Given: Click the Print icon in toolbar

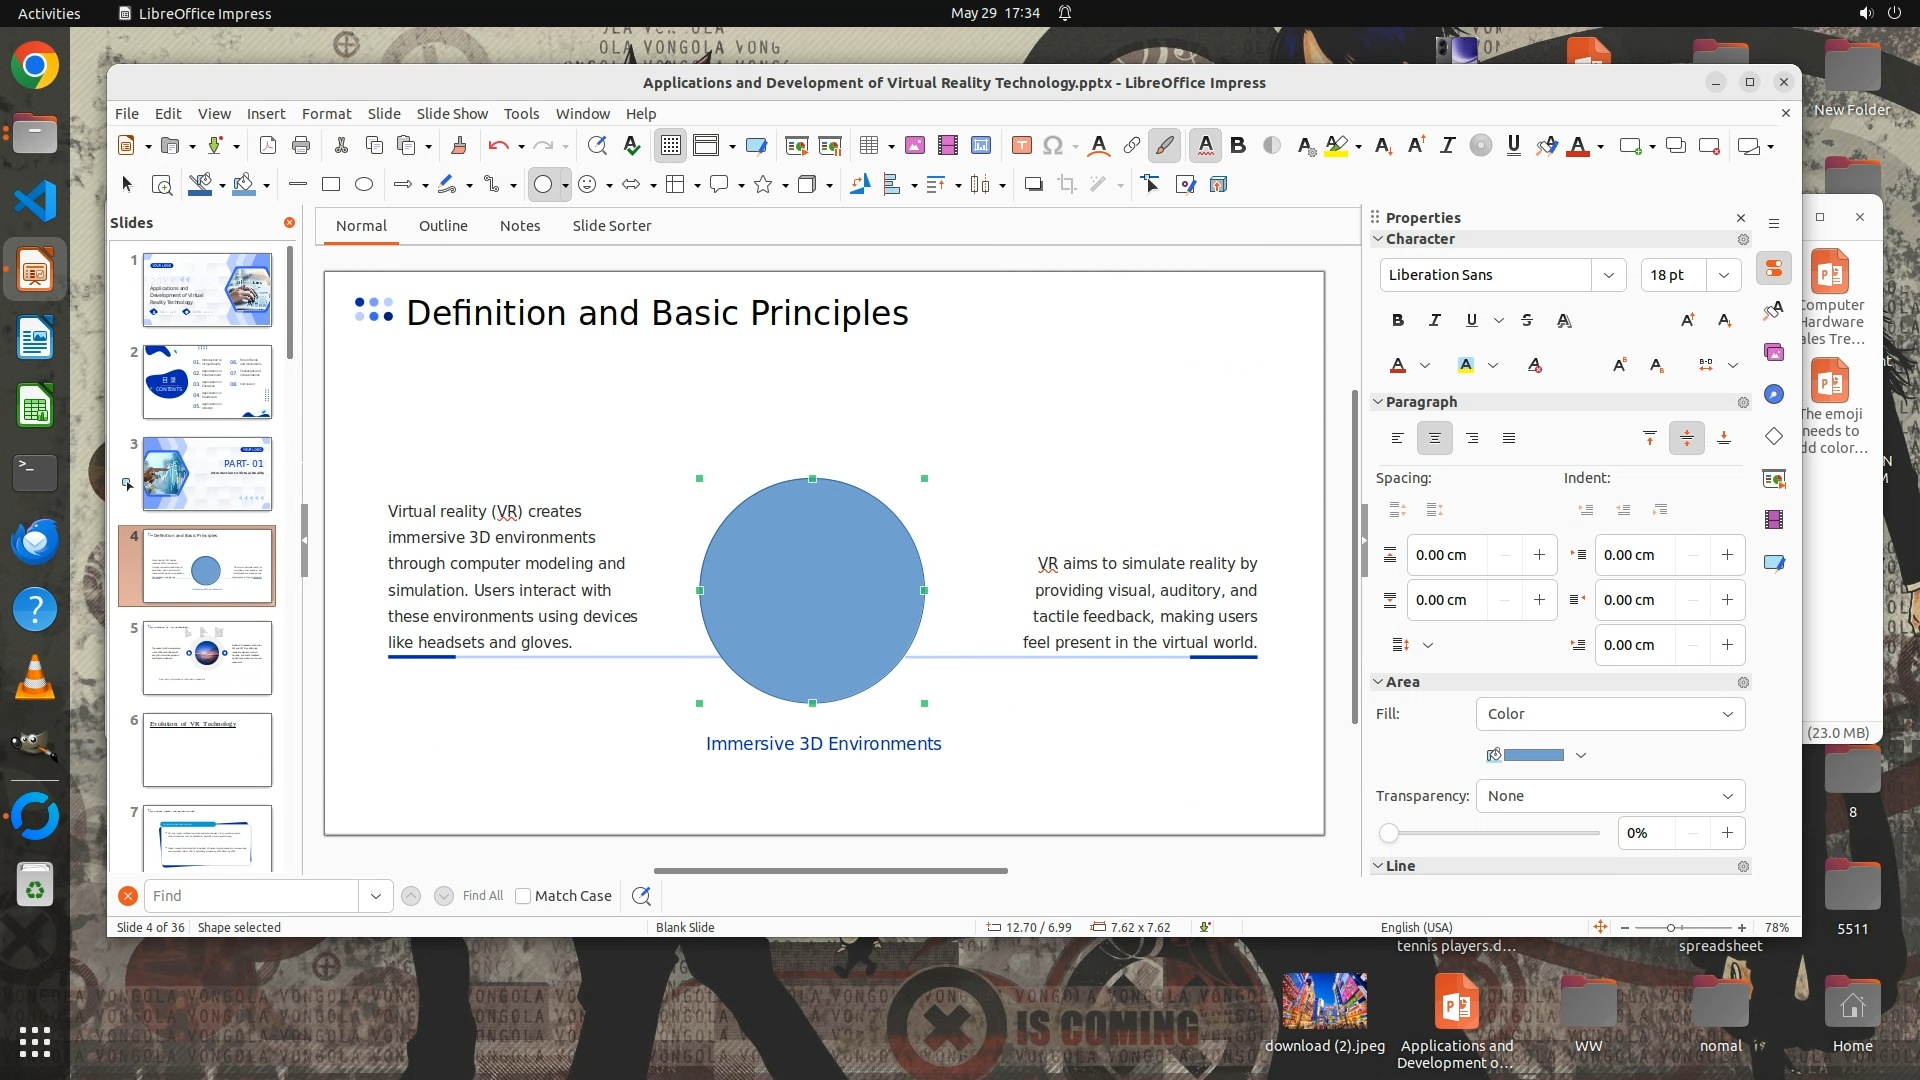Looking at the screenshot, I should coord(301,146).
